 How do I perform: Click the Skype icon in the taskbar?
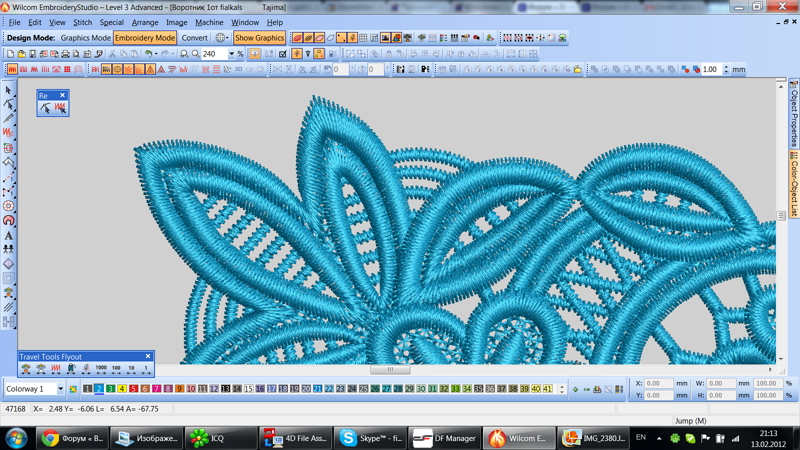click(348, 438)
